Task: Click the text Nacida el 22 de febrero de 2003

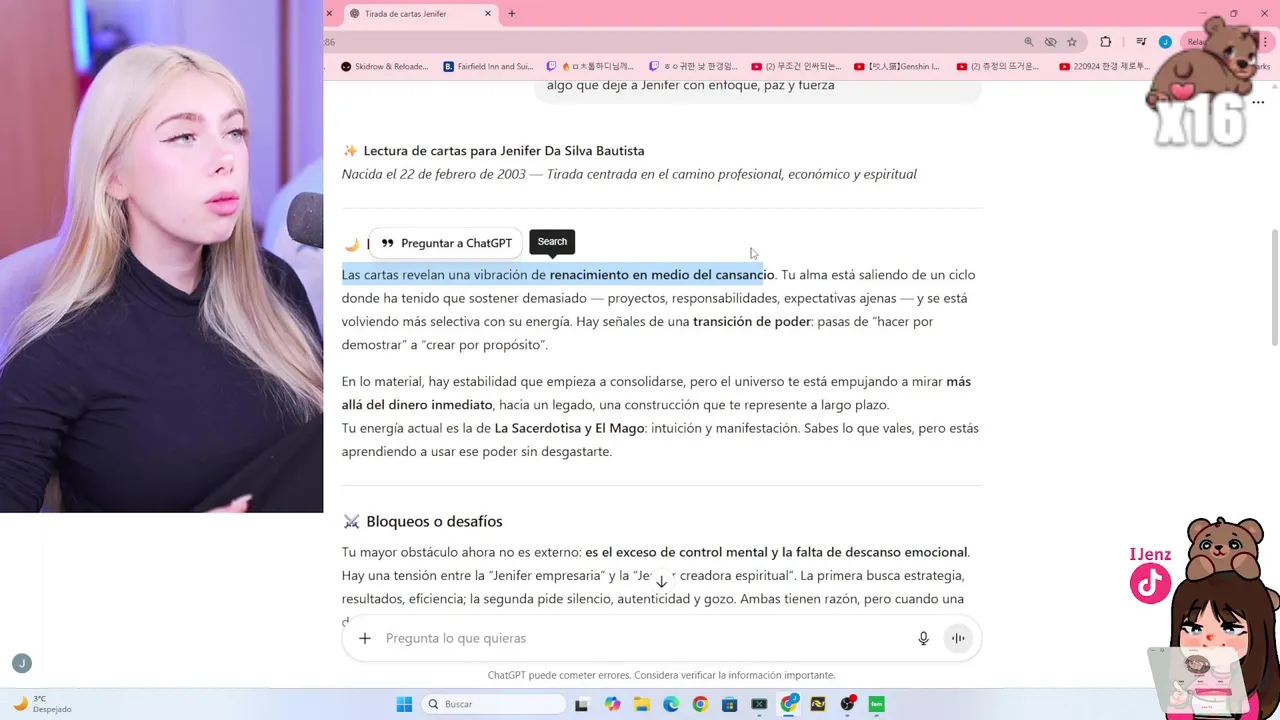Action: point(434,174)
